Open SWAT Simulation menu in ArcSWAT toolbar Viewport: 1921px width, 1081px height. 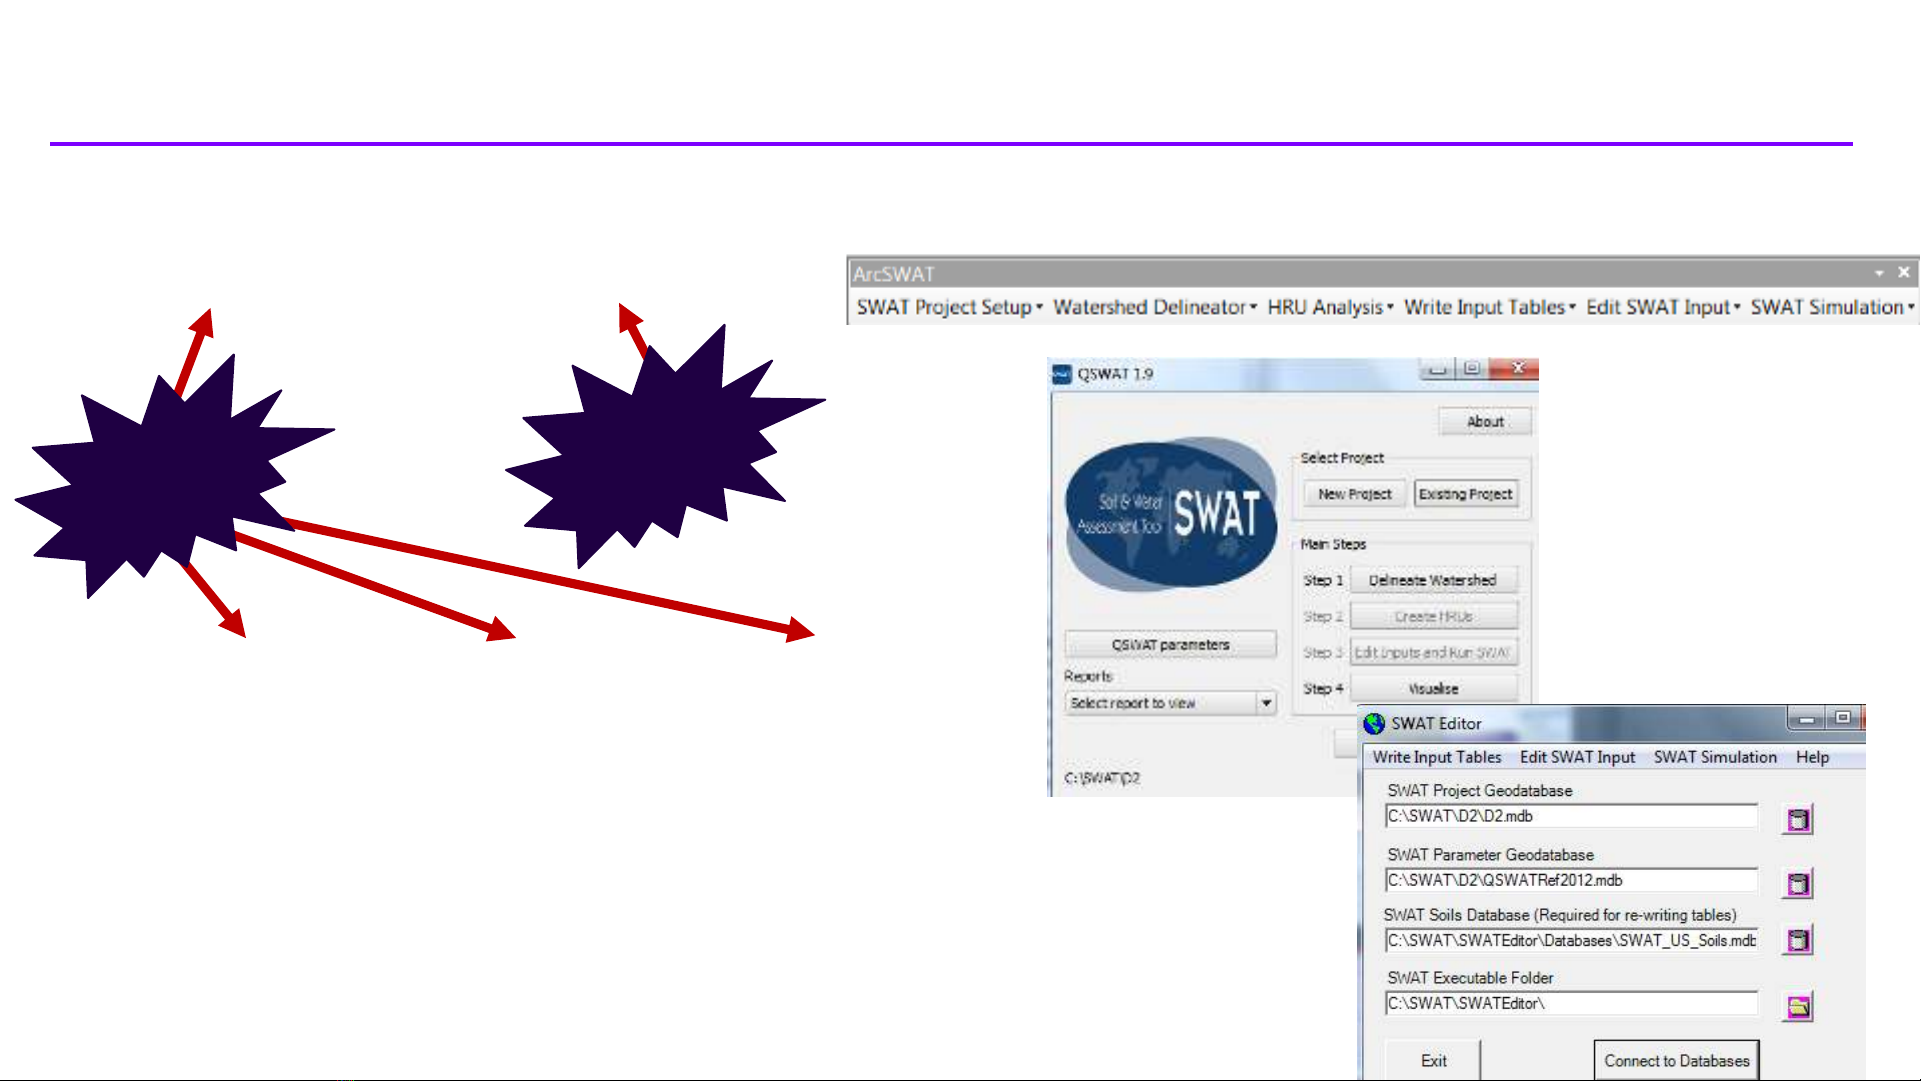1832,307
